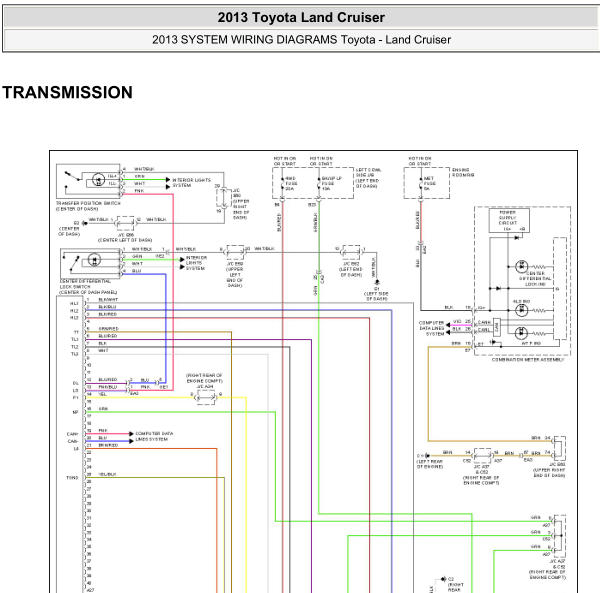
Task: Select the "RIGHT REAR OF ENGINE COMPT J/C A34" label
Action: click(204, 381)
